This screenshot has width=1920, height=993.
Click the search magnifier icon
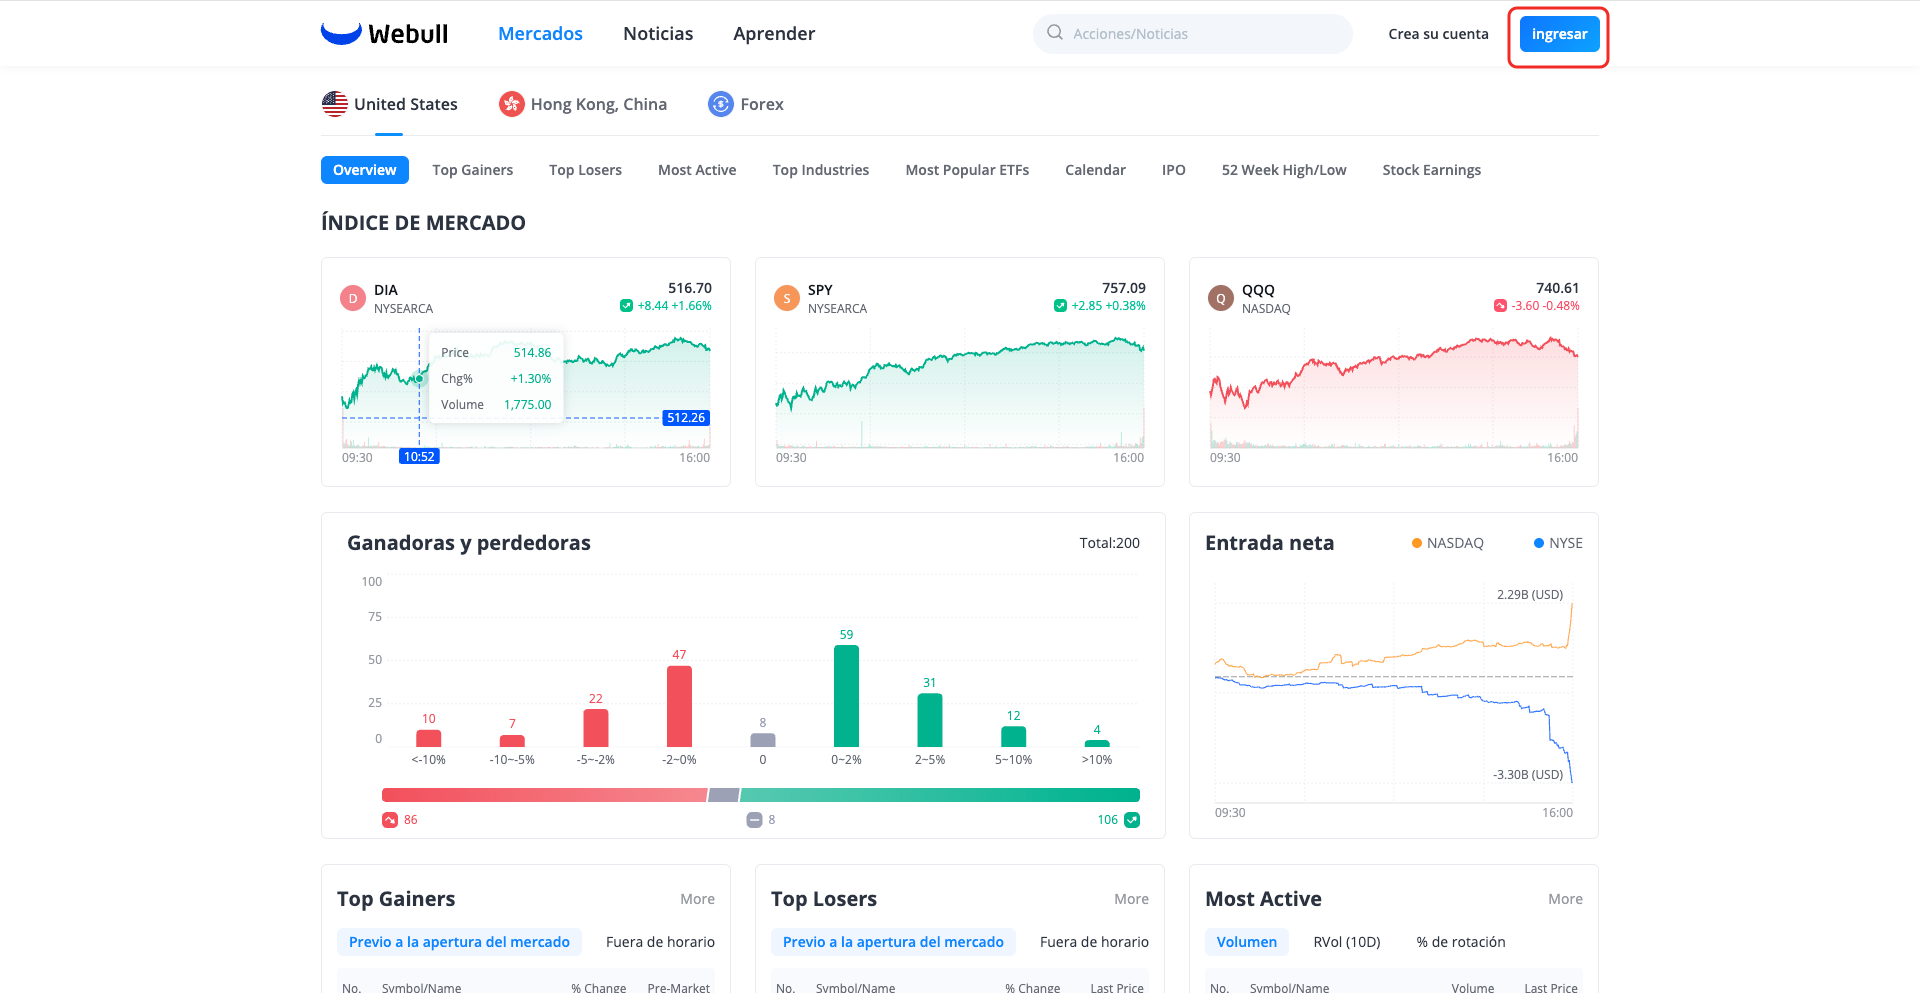click(x=1055, y=33)
